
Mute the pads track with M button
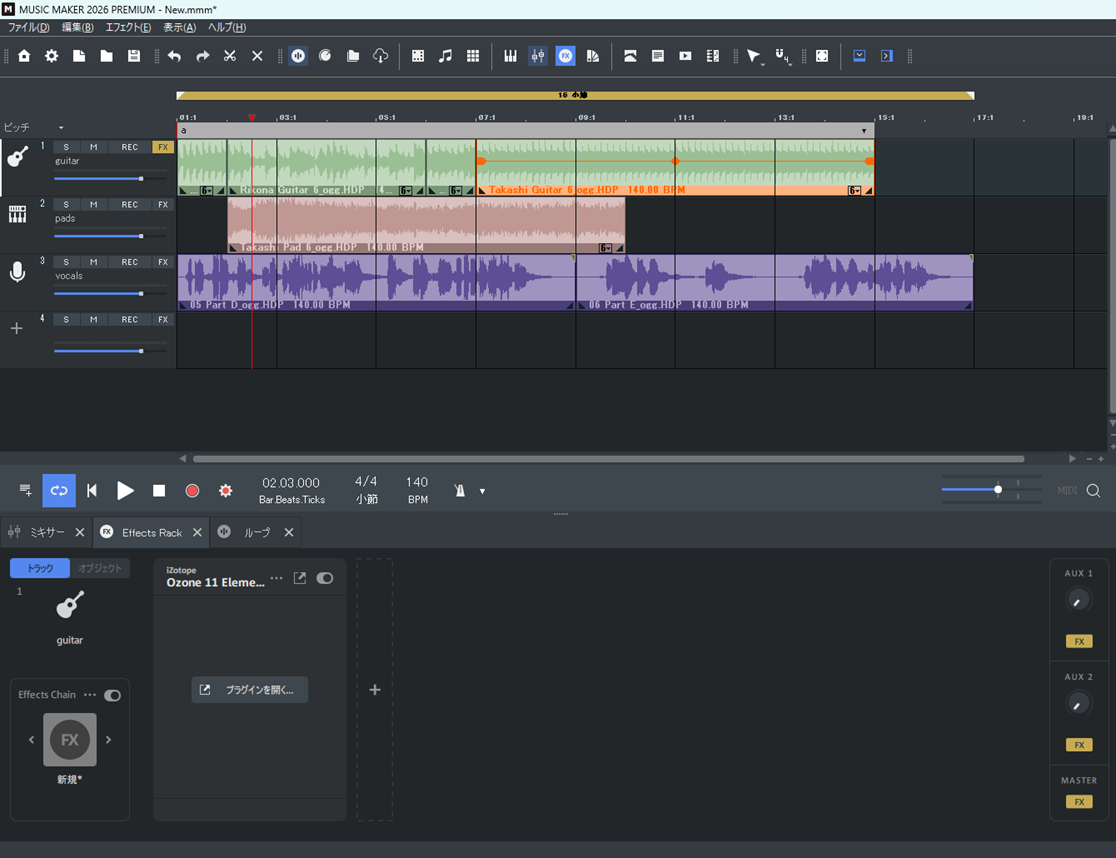click(93, 205)
